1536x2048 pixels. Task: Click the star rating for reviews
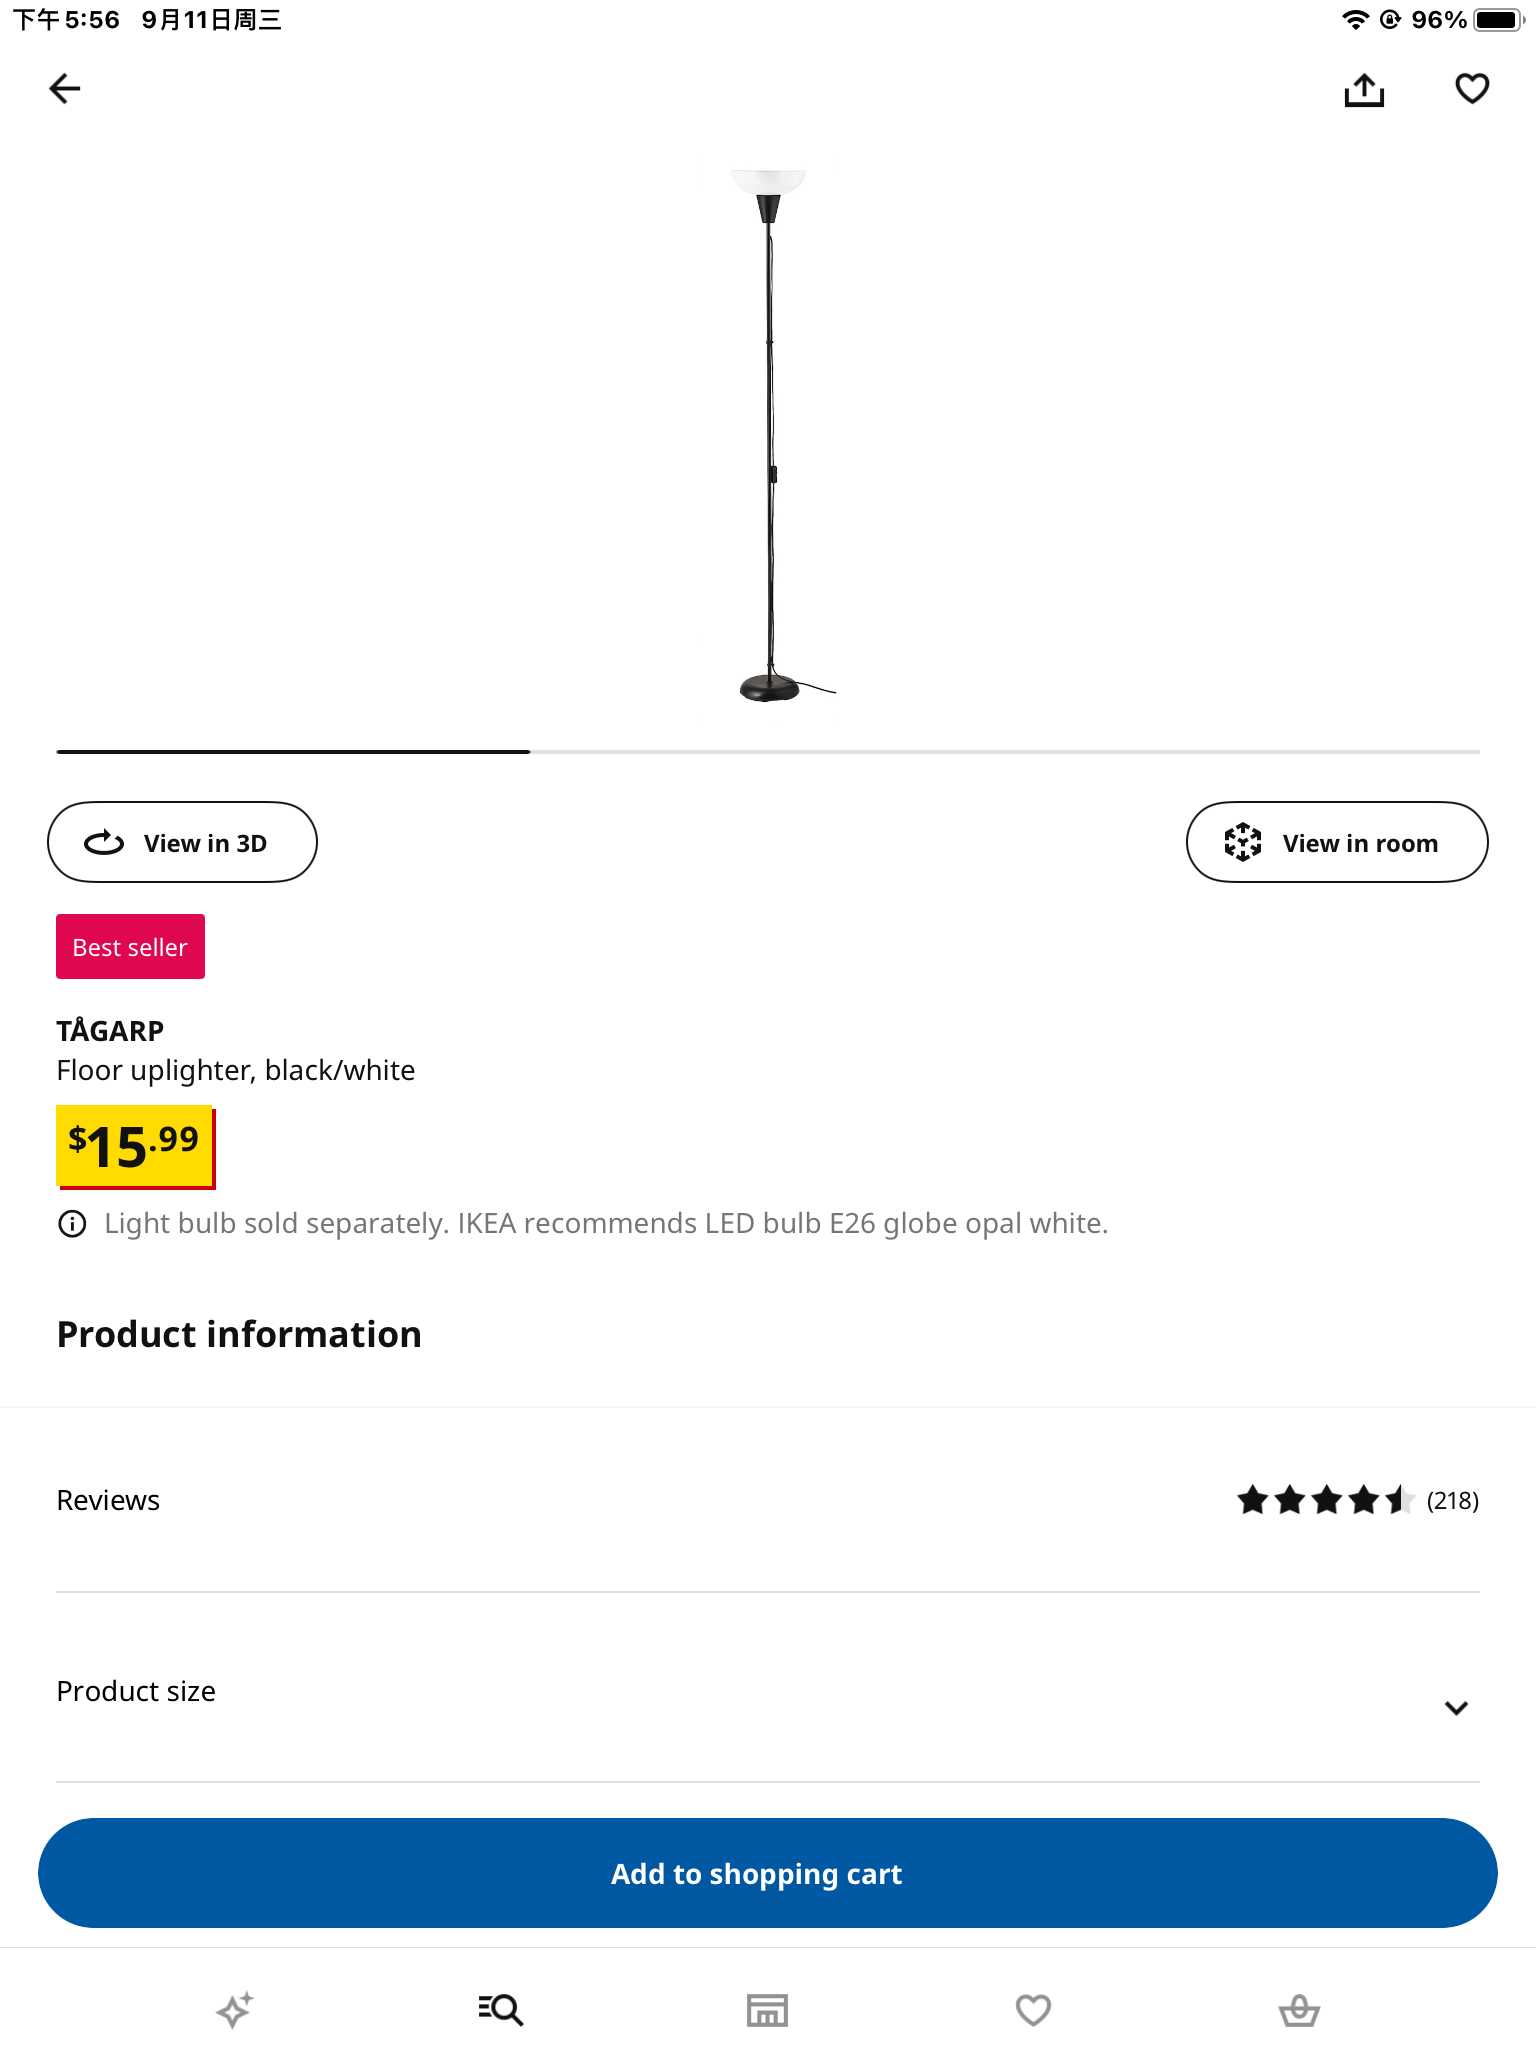pyautogui.click(x=1324, y=1500)
